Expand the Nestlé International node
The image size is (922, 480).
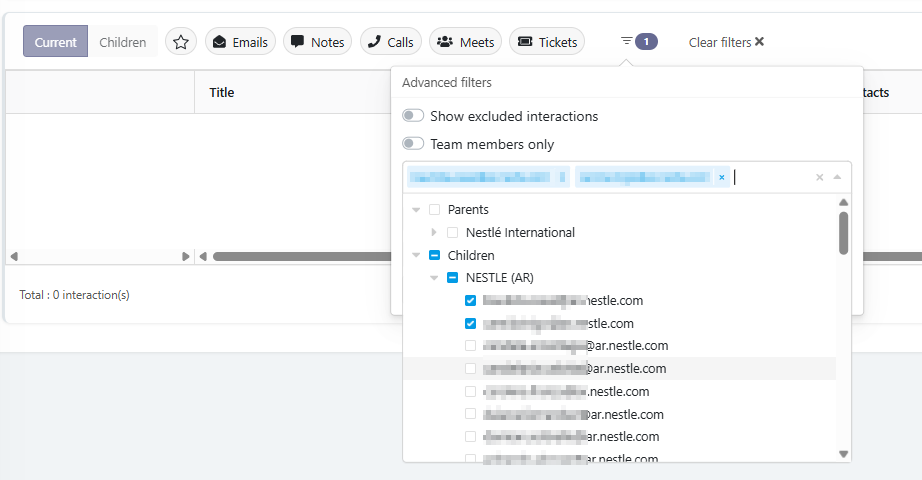[x=433, y=232]
